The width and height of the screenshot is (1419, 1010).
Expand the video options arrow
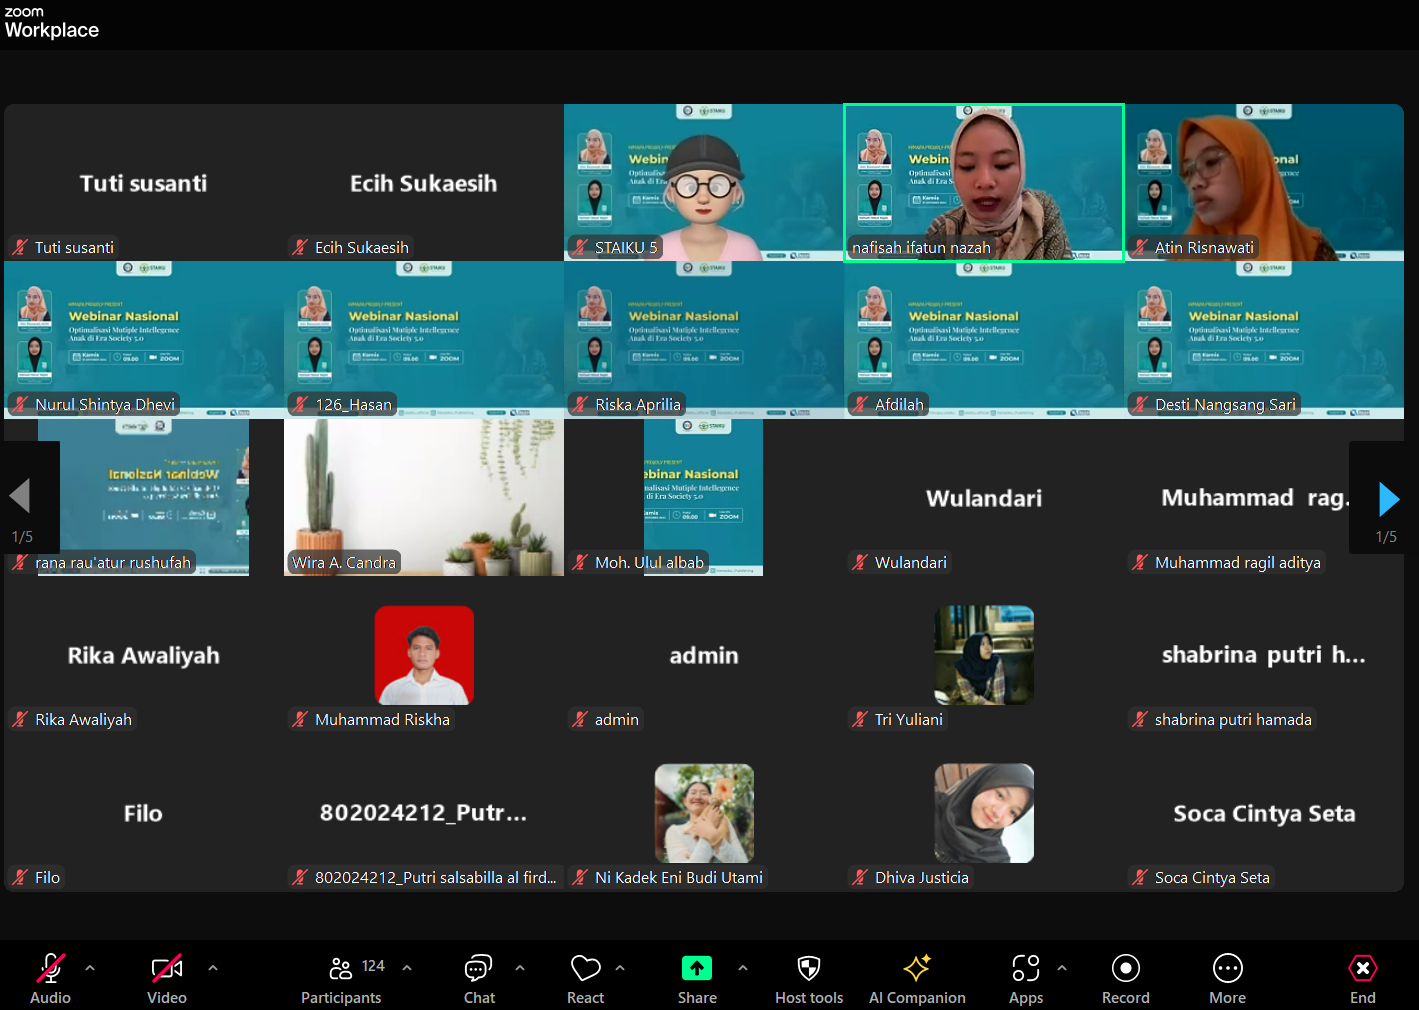tap(213, 968)
